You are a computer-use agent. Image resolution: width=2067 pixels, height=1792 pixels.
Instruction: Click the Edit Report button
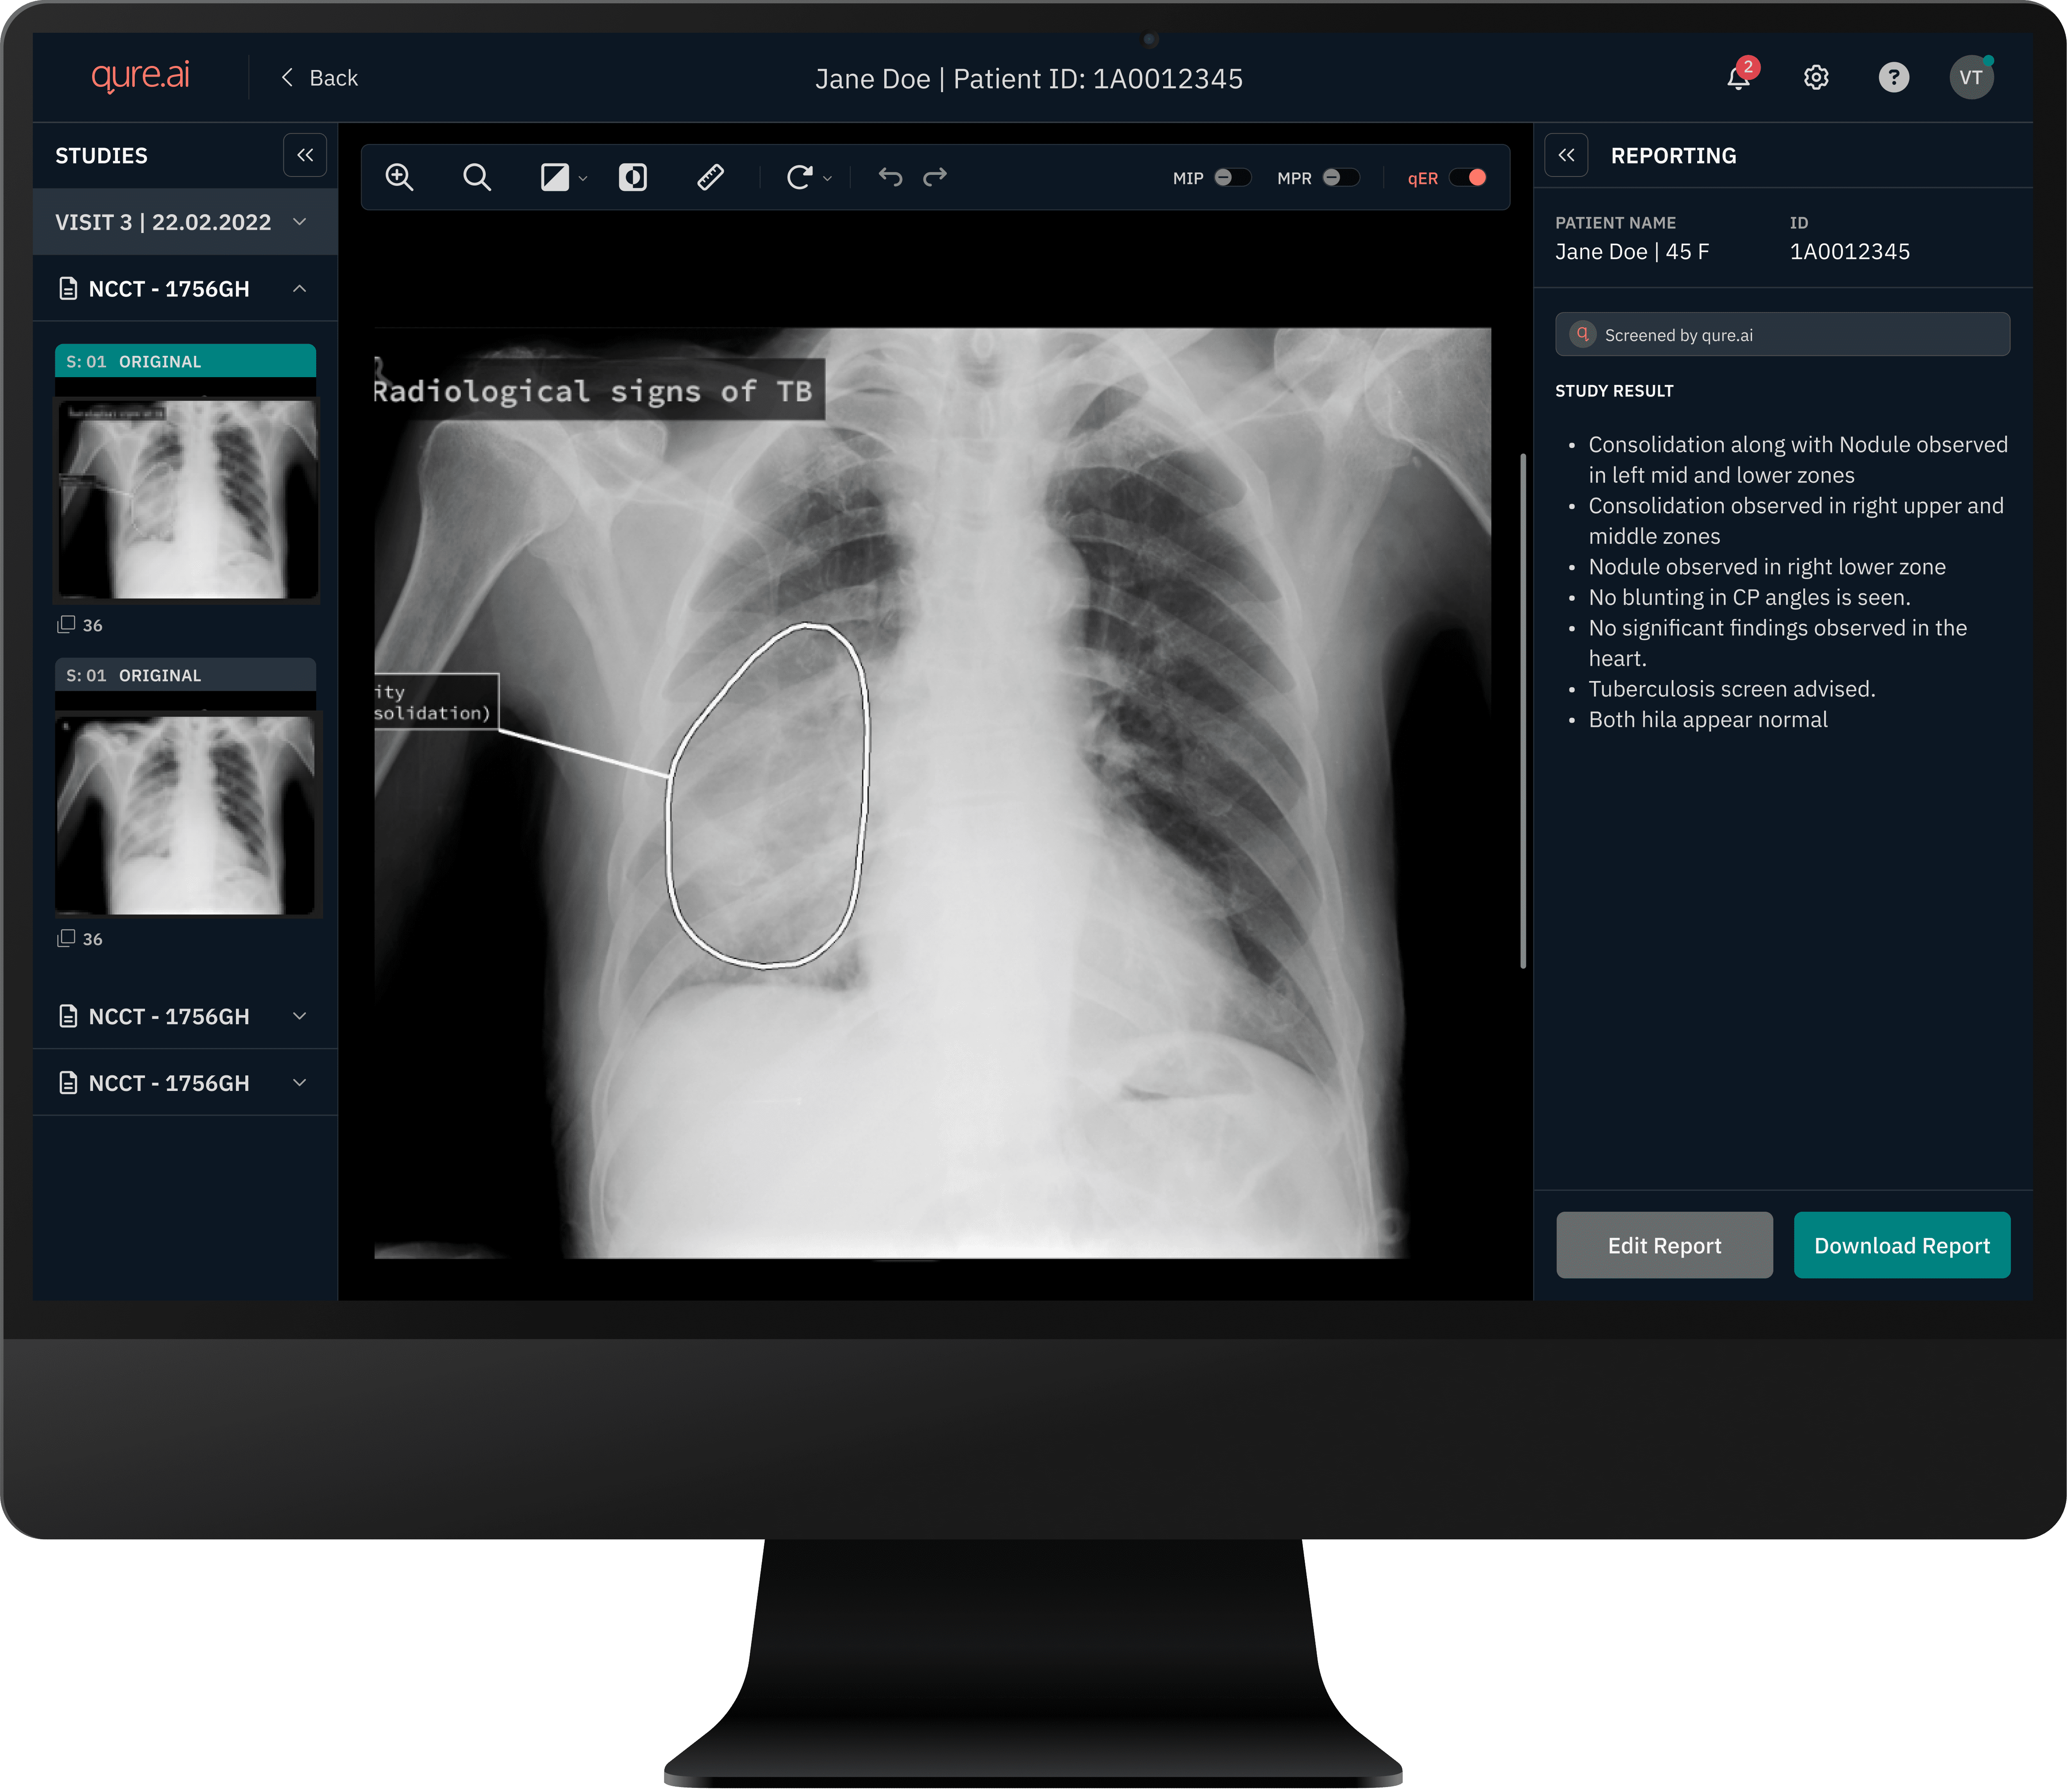click(1664, 1245)
